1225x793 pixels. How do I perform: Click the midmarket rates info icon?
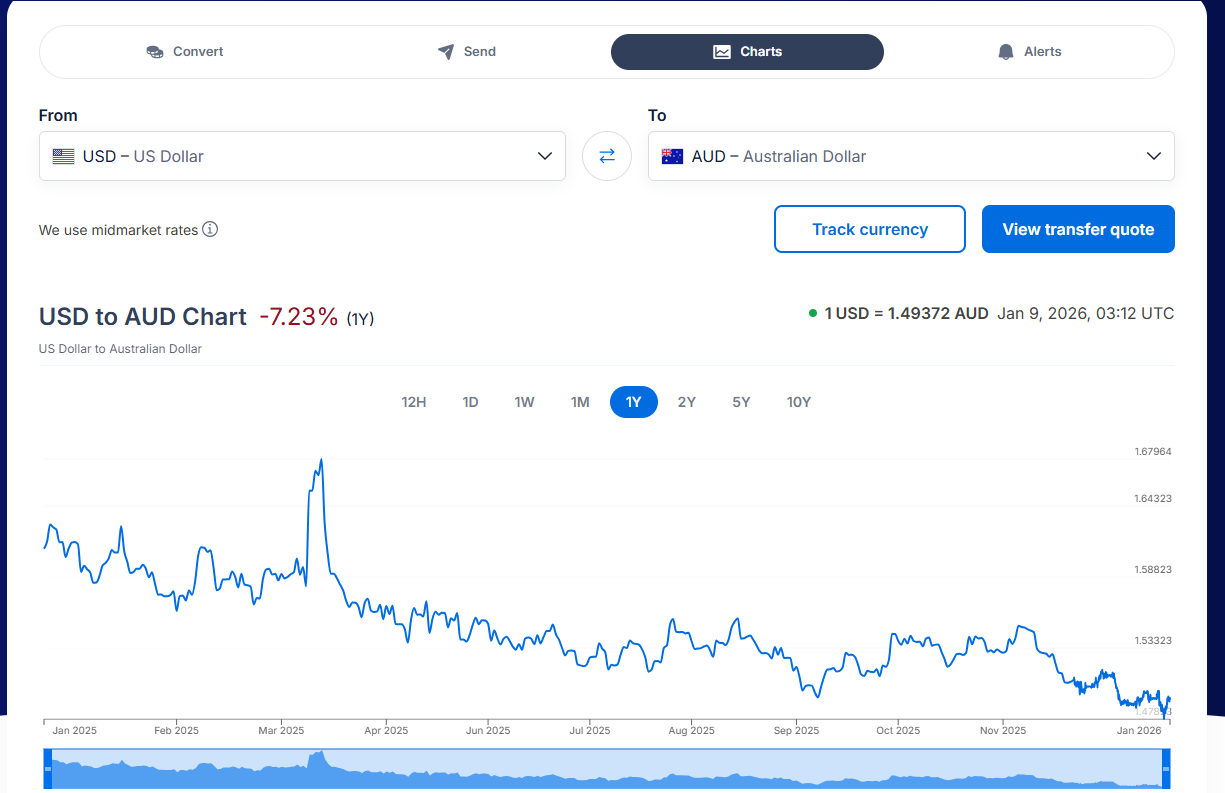[210, 229]
